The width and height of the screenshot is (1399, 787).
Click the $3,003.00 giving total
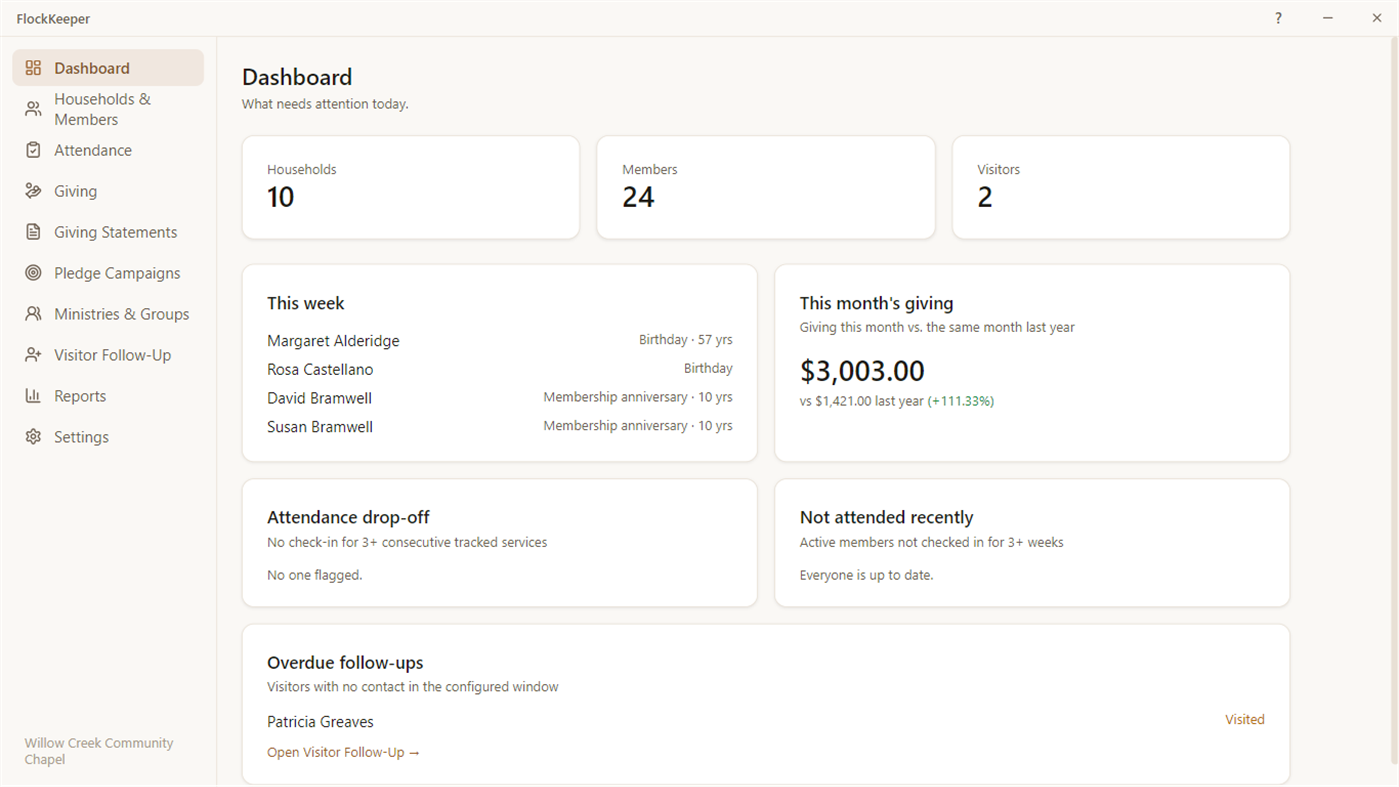(x=862, y=371)
